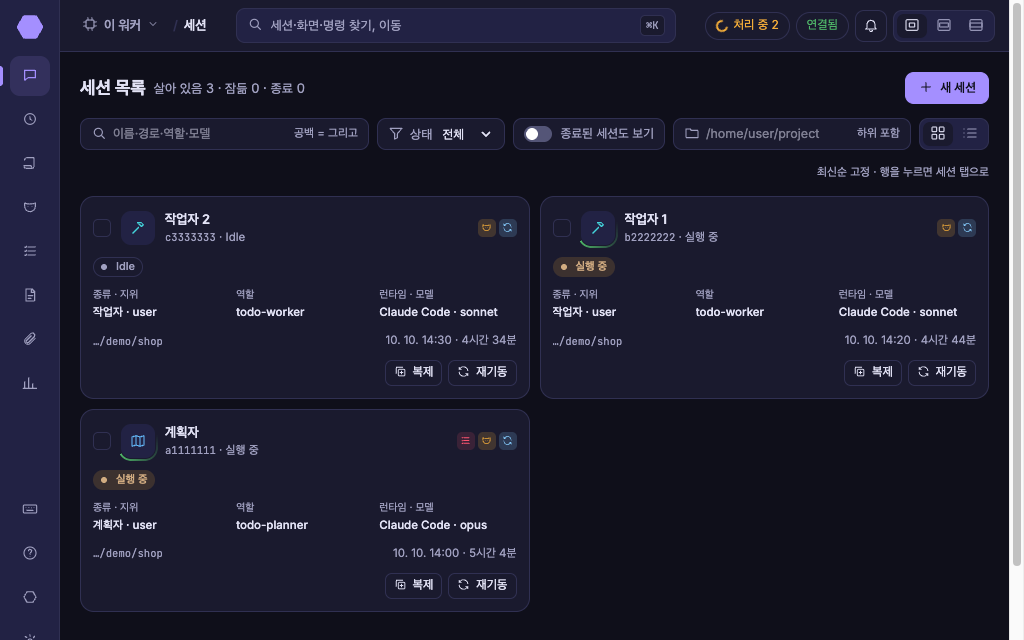Click 재기동 on the 계획자 card

pyautogui.click(x=483, y=585)
